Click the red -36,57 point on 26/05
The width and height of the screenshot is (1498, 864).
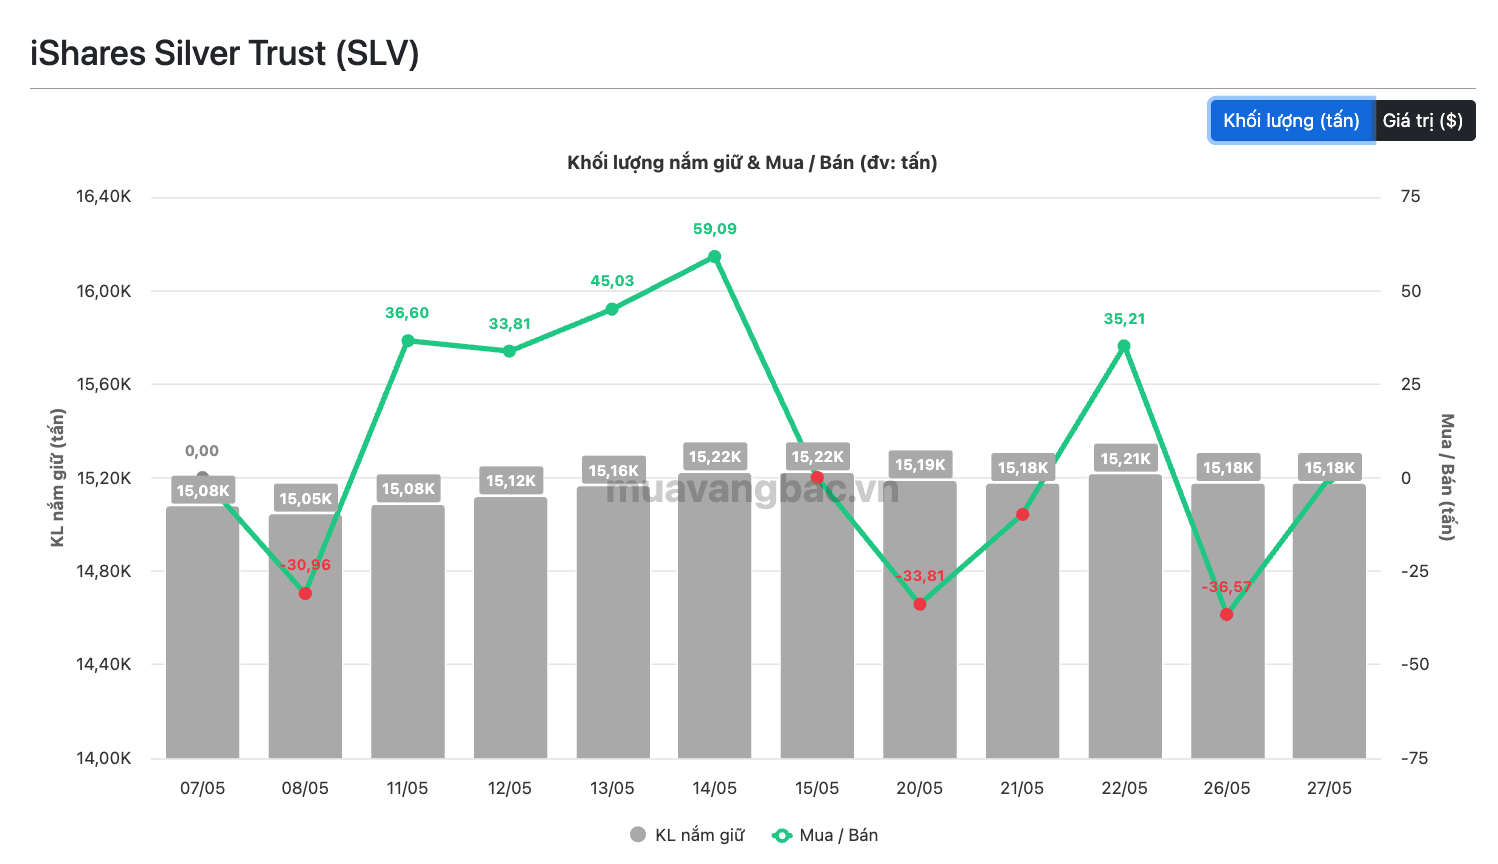point(1227,614)
